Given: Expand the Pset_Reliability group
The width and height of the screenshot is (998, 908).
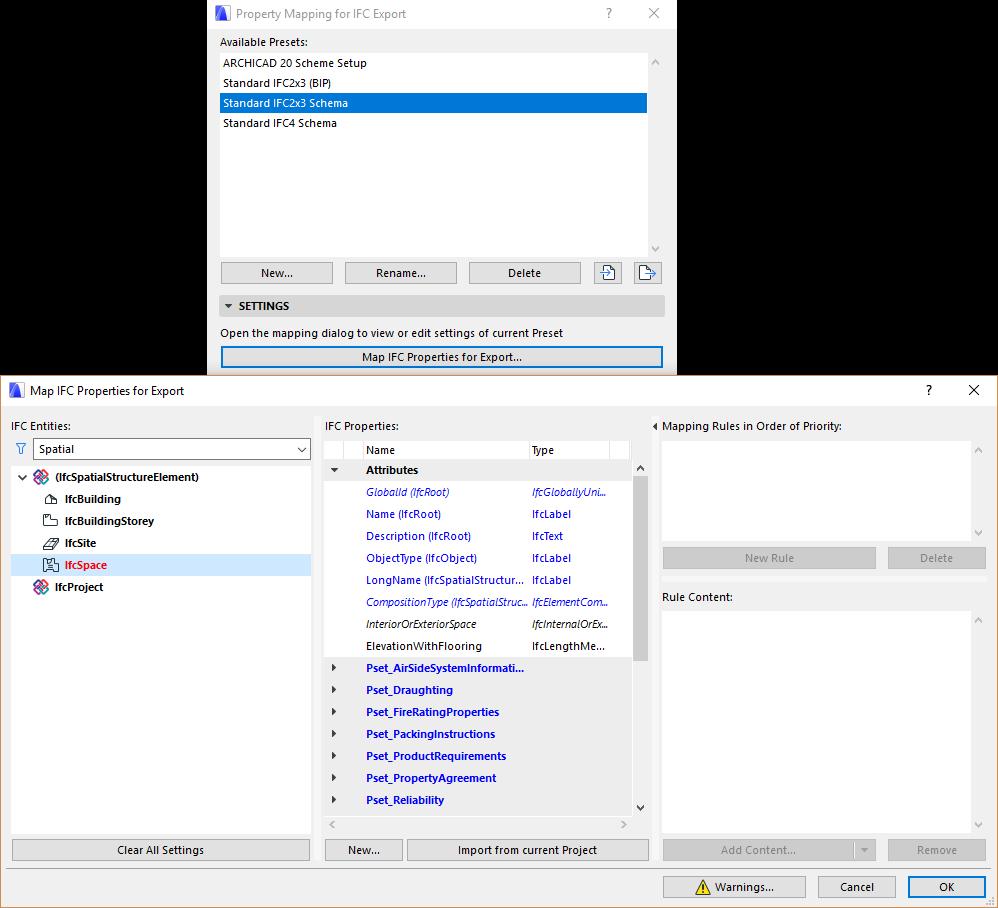Looking at the screenshot, I should (x=334, y=799).
